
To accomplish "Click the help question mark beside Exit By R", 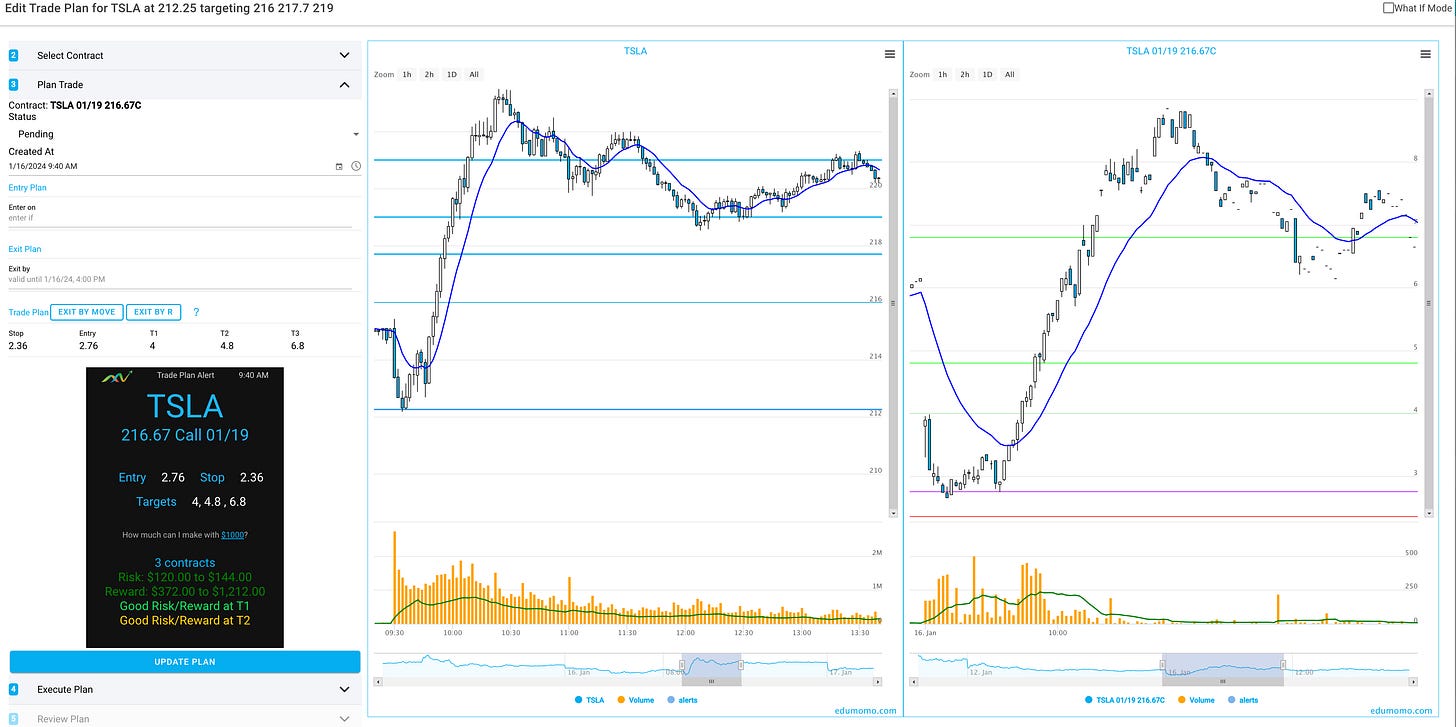I will click(195, 312).
